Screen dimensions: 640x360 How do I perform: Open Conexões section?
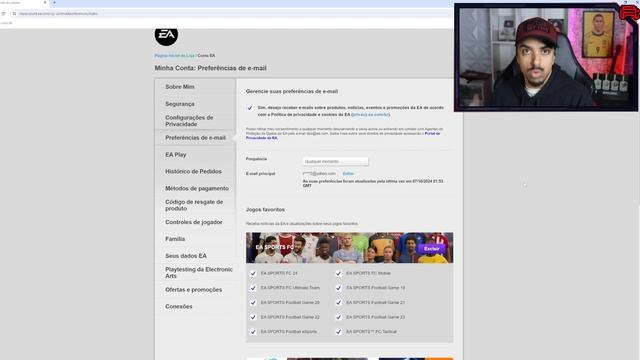(178, 307)
